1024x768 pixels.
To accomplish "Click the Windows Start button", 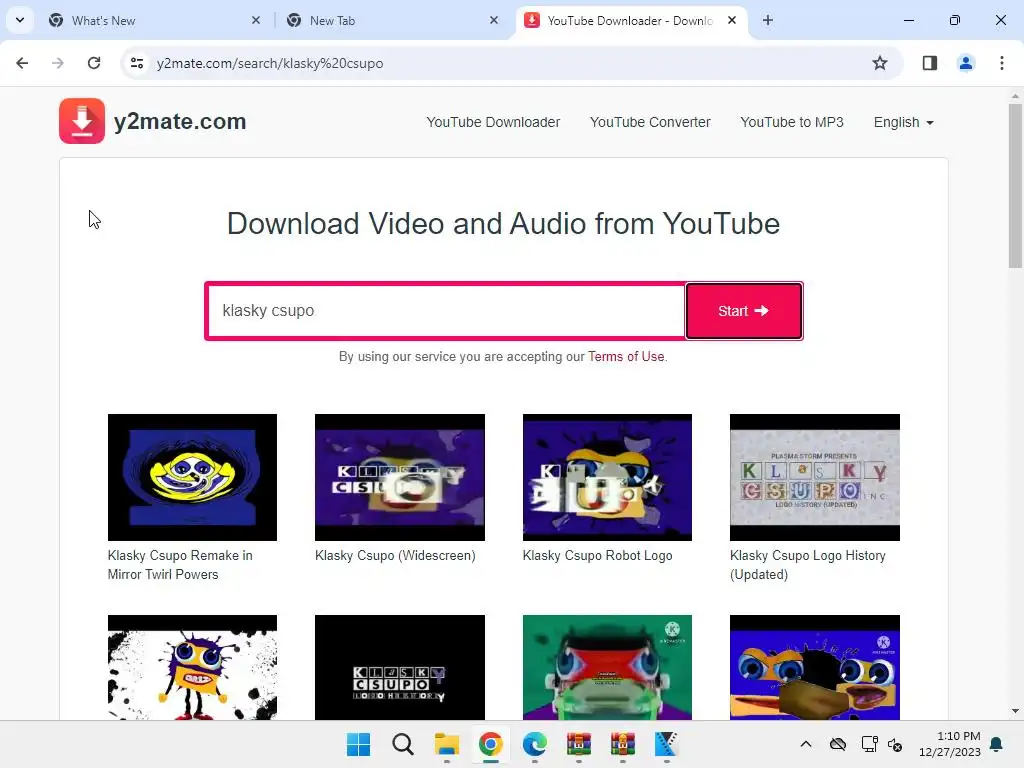I will tap(359, 744).
